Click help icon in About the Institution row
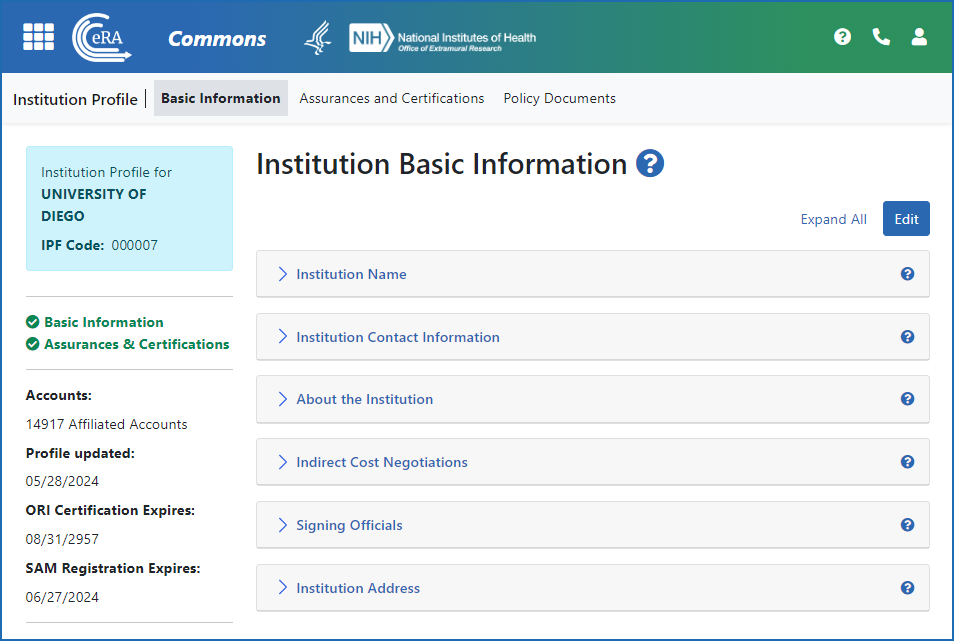 tap(907, 398)
